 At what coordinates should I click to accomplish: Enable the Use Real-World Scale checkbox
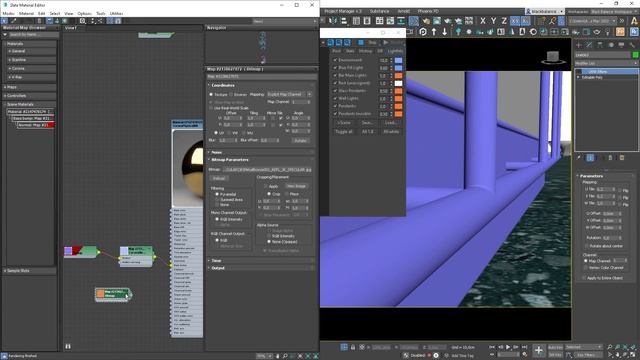click(x=211, y=108)
